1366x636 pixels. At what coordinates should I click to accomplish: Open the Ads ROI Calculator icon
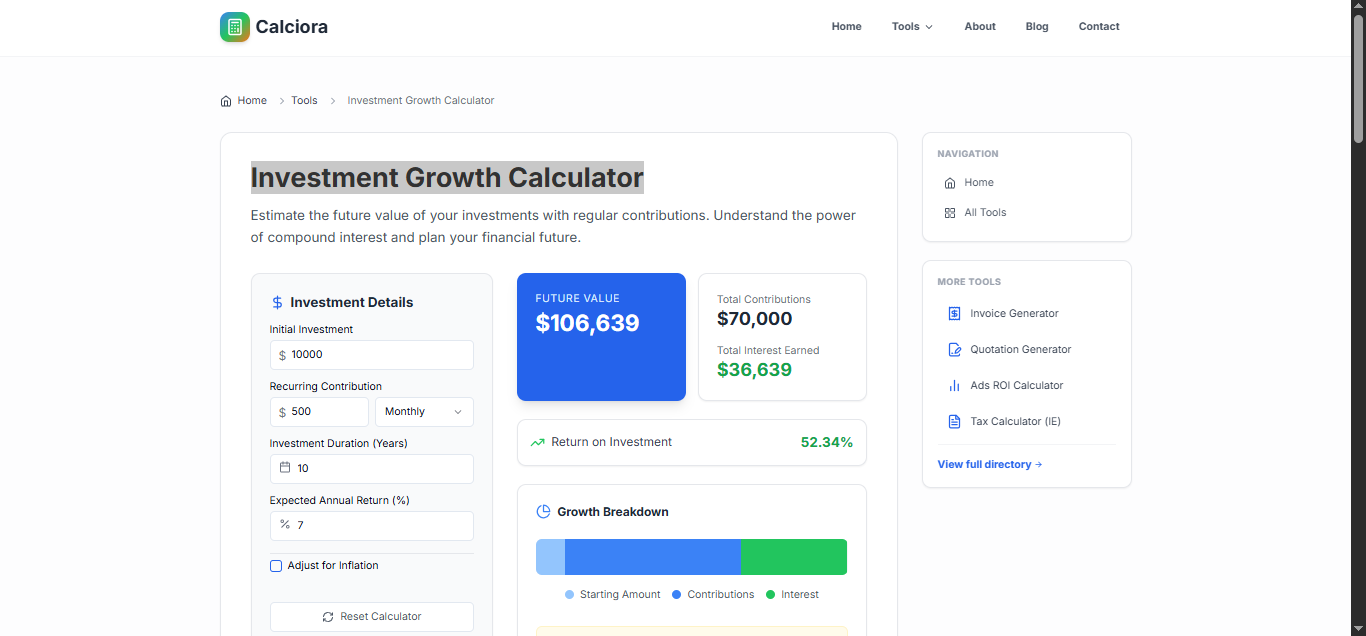[953, 385]
